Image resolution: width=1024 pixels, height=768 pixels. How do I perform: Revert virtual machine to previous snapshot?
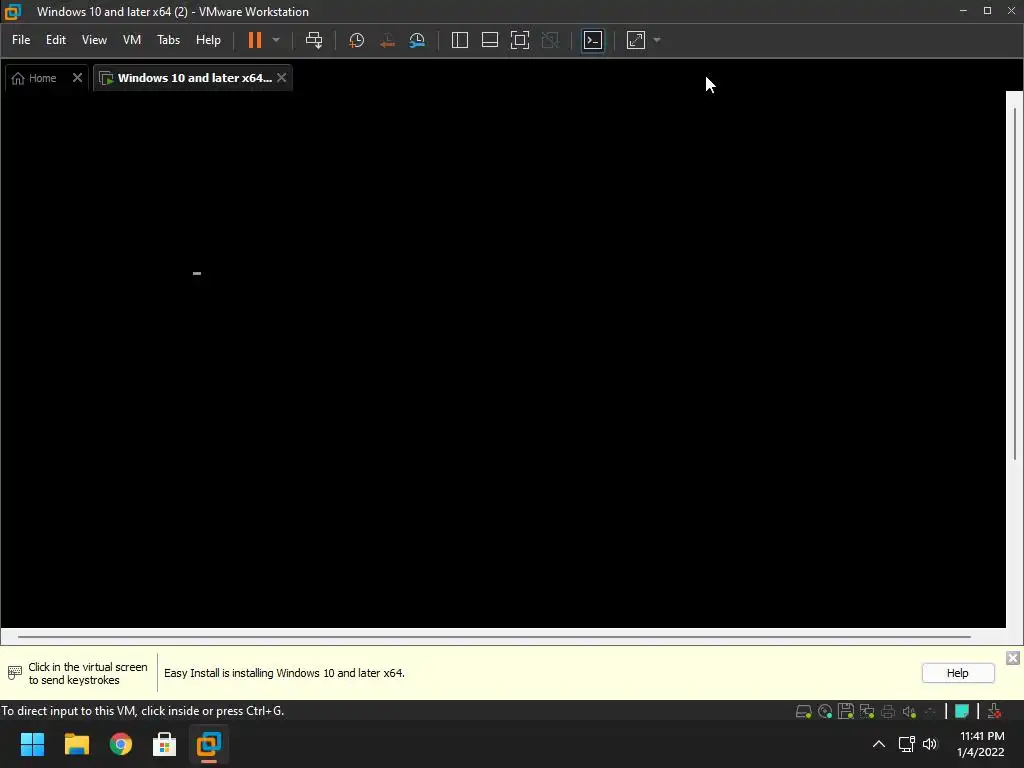click(387, 40)
